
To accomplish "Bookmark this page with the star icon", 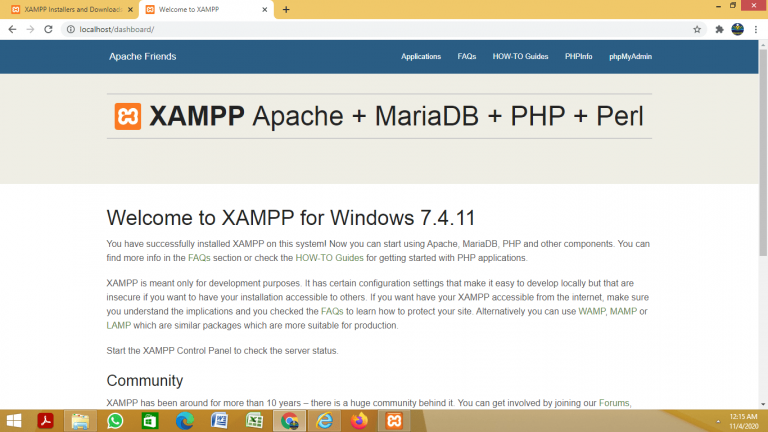I will 697,29.
